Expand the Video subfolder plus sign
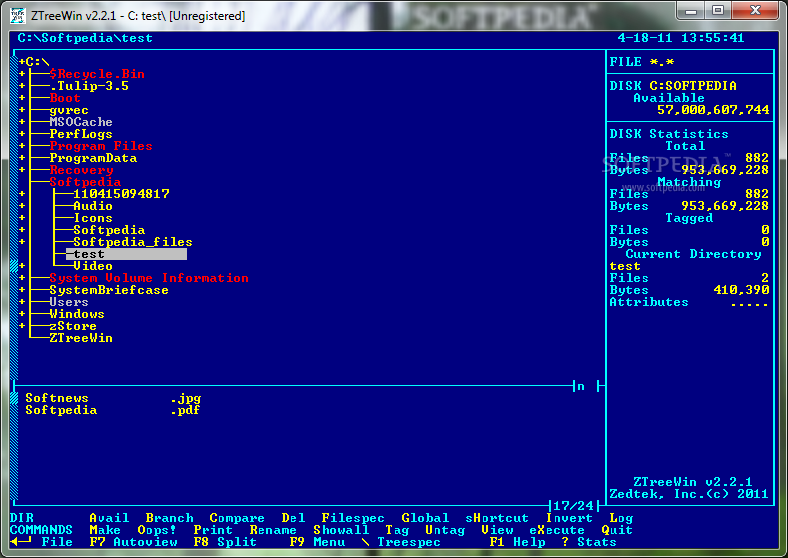The width and height of the screenshot is (788, 558). point(22,266)
